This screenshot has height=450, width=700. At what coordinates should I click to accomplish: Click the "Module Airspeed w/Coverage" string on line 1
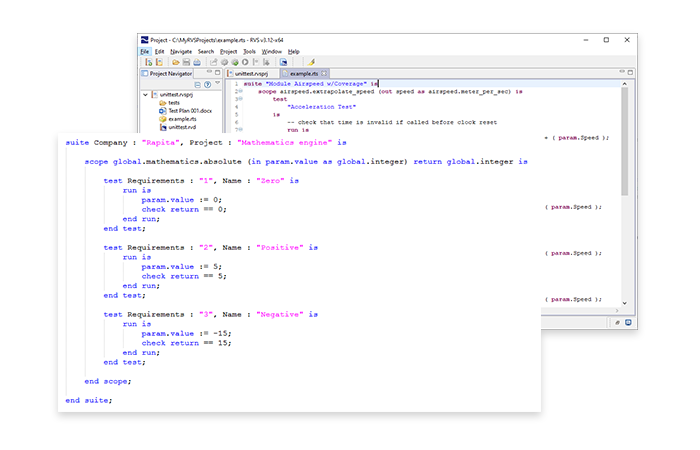click(x=316, y=83)
